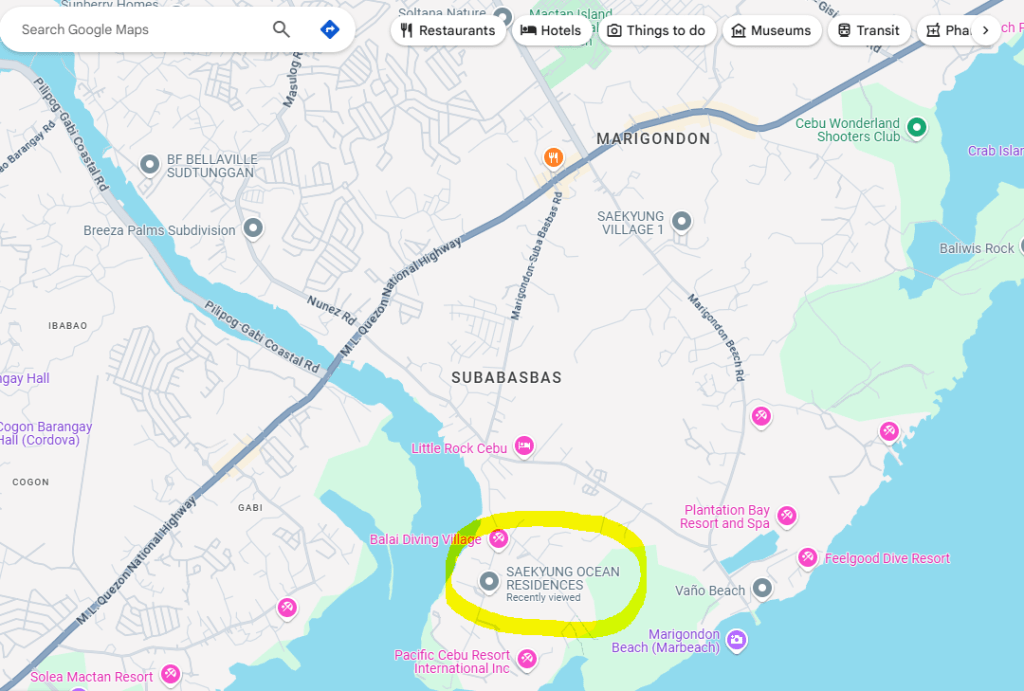Click the Vaño Beach location pin
Image resolution: width=1024 pixels, height=691 pixels.
coord(762,588)
